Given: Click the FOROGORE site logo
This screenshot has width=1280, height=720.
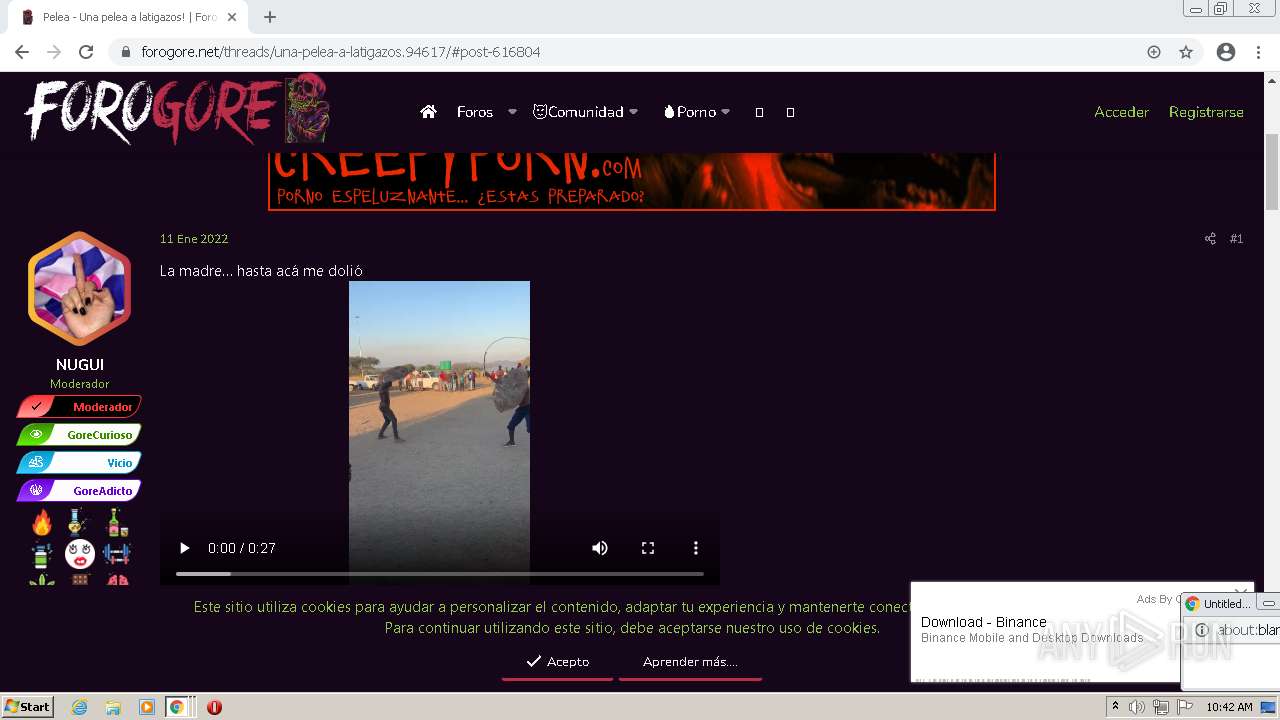Looking at the screenshot, I should click(x=175, y=109).
